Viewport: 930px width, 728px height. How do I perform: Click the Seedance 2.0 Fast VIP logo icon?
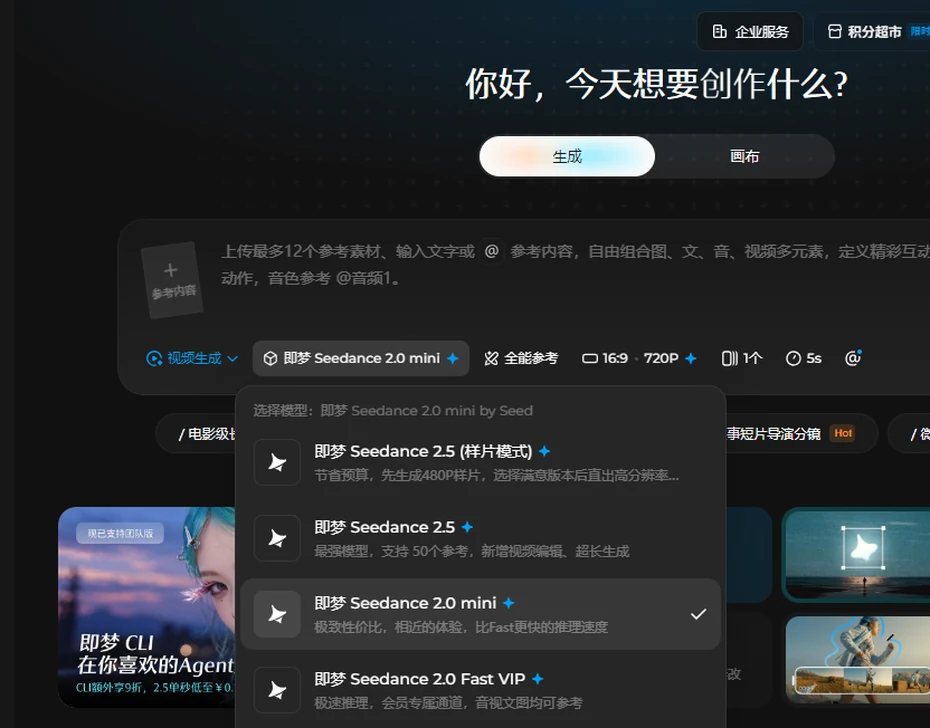(277, 690)
